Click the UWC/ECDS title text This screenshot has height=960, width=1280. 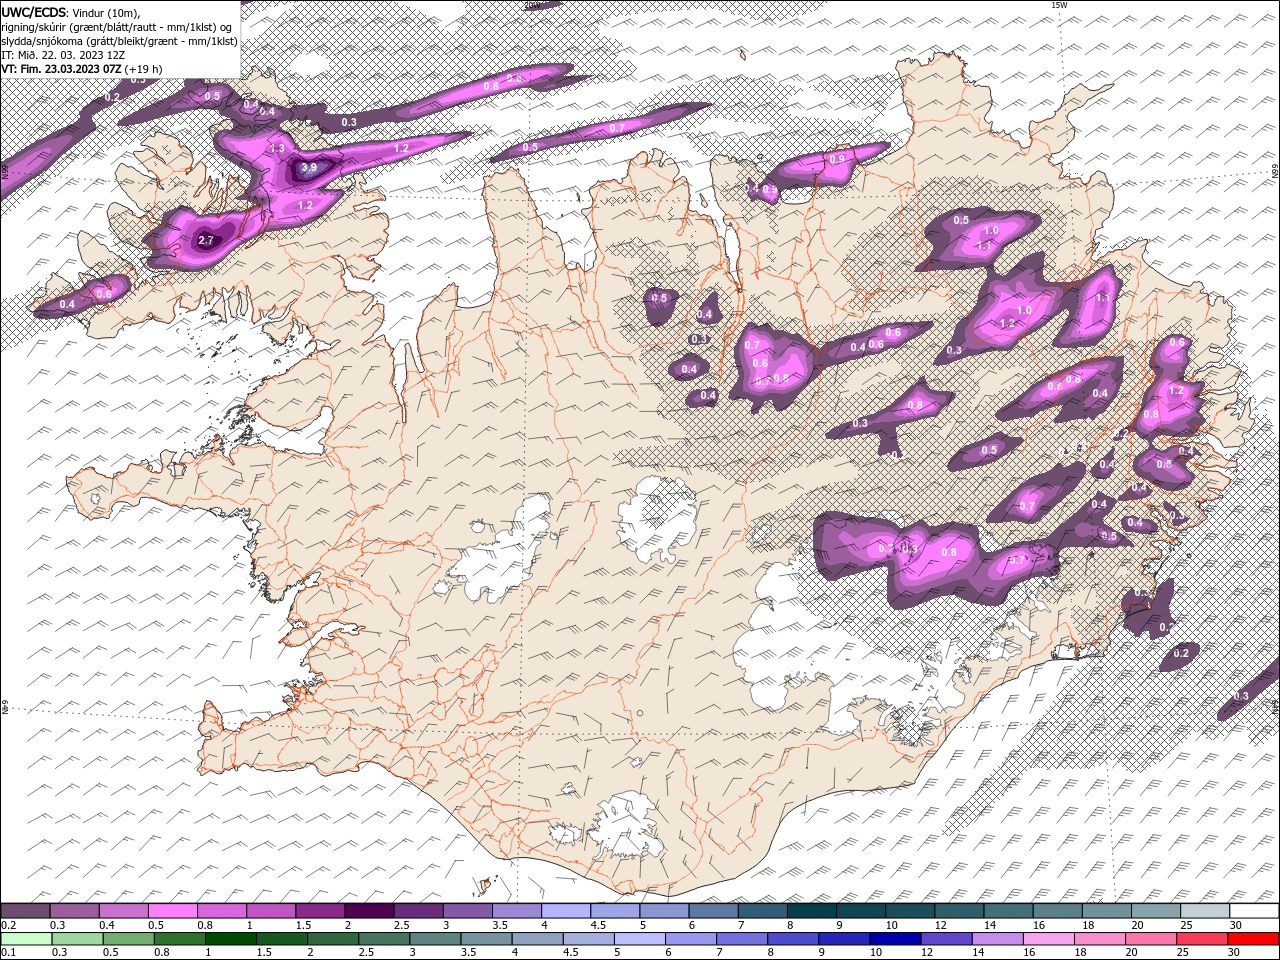point(35,12)
